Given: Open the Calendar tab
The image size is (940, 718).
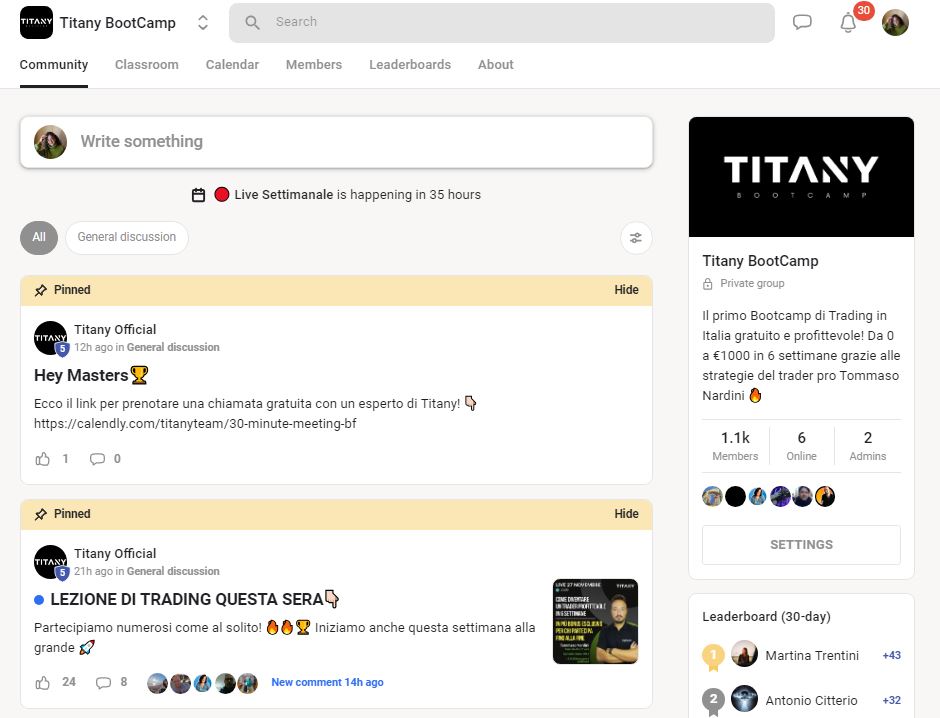Looking at the screenshot, I should [x=232, y=65].
